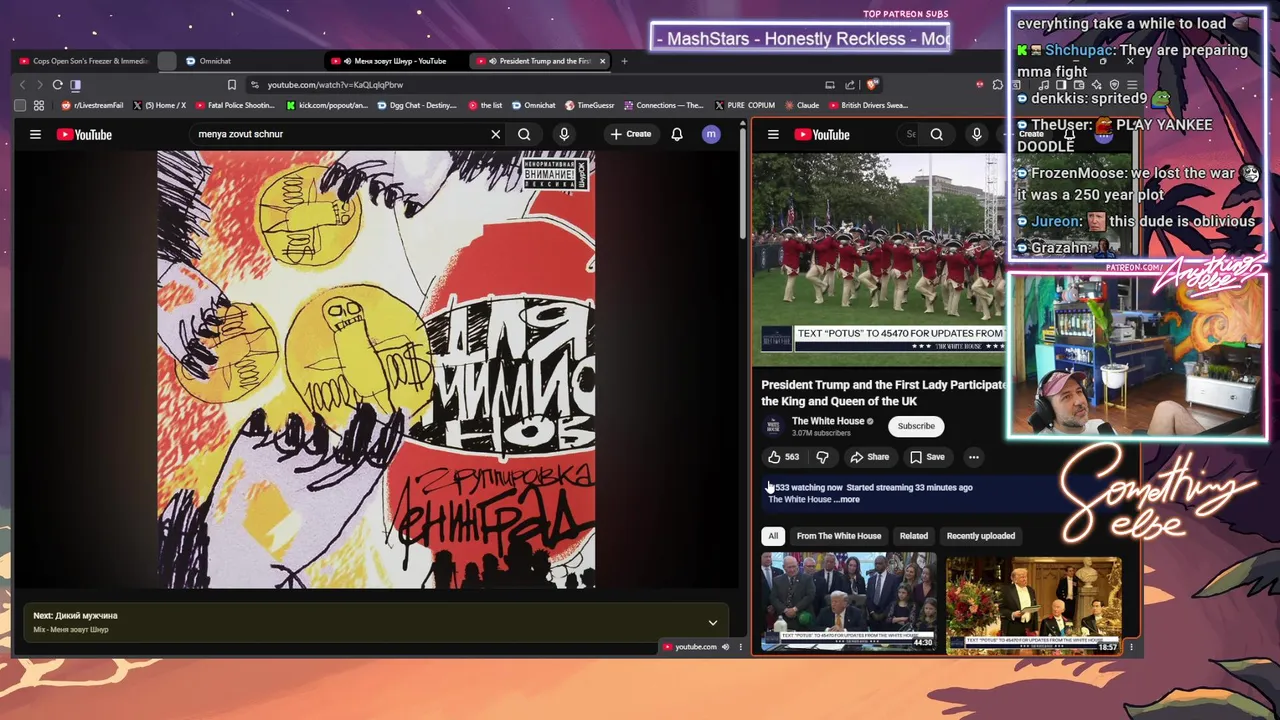Viewport: 1280px width, 720px height.
Task: Open the apps grid in bookmarks bar
Action: tap(39, 105)
